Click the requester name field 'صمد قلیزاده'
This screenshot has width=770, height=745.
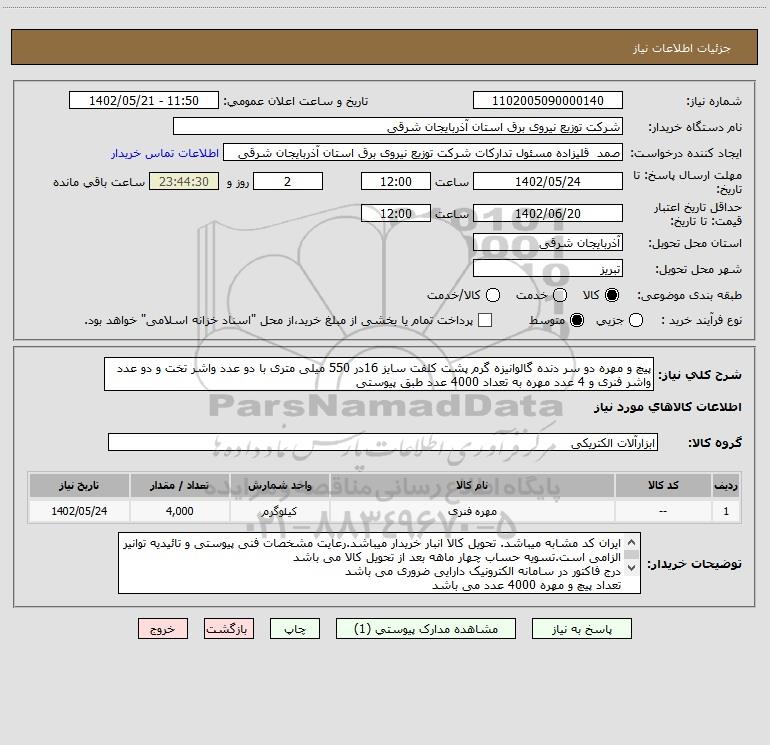(423, 153)
